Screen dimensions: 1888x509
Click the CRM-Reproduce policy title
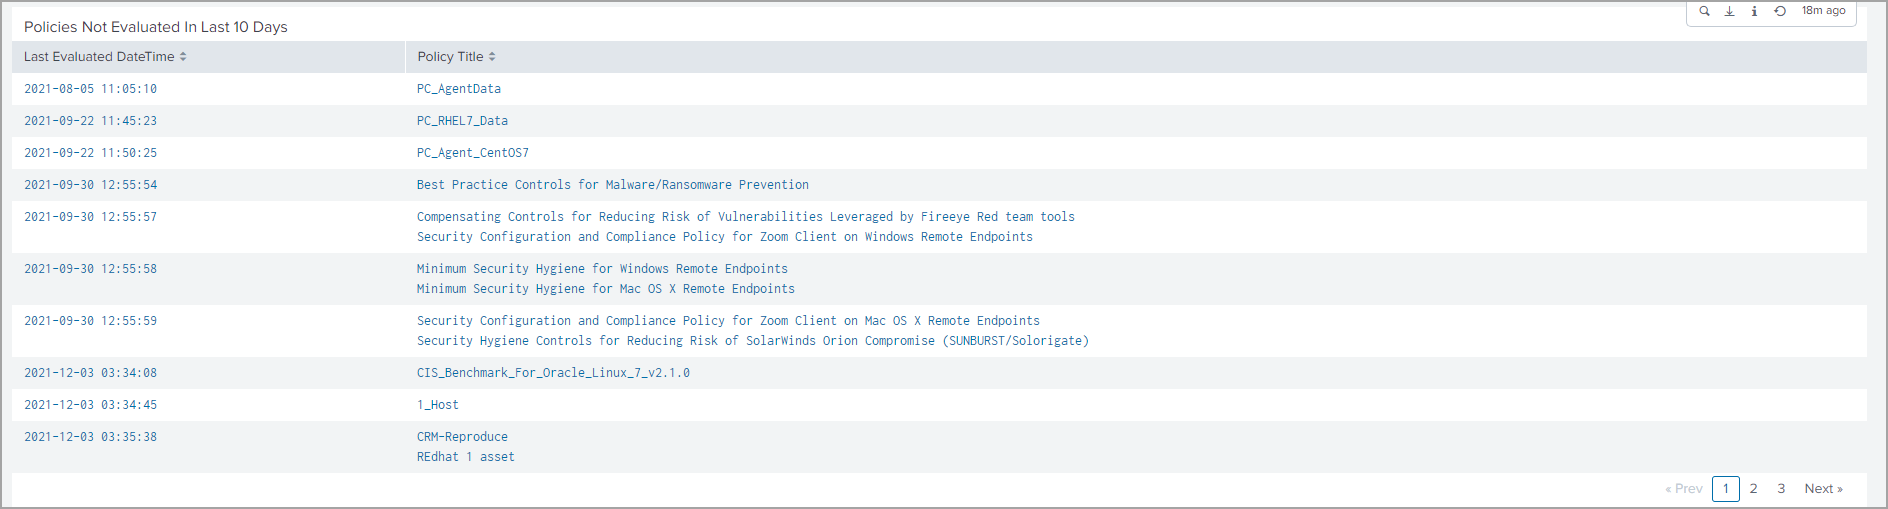click(462, 437)
